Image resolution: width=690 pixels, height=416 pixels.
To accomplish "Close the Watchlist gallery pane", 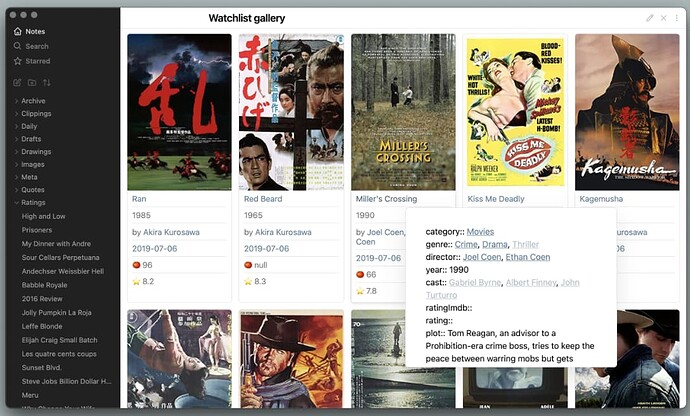I will click(663, 18).
